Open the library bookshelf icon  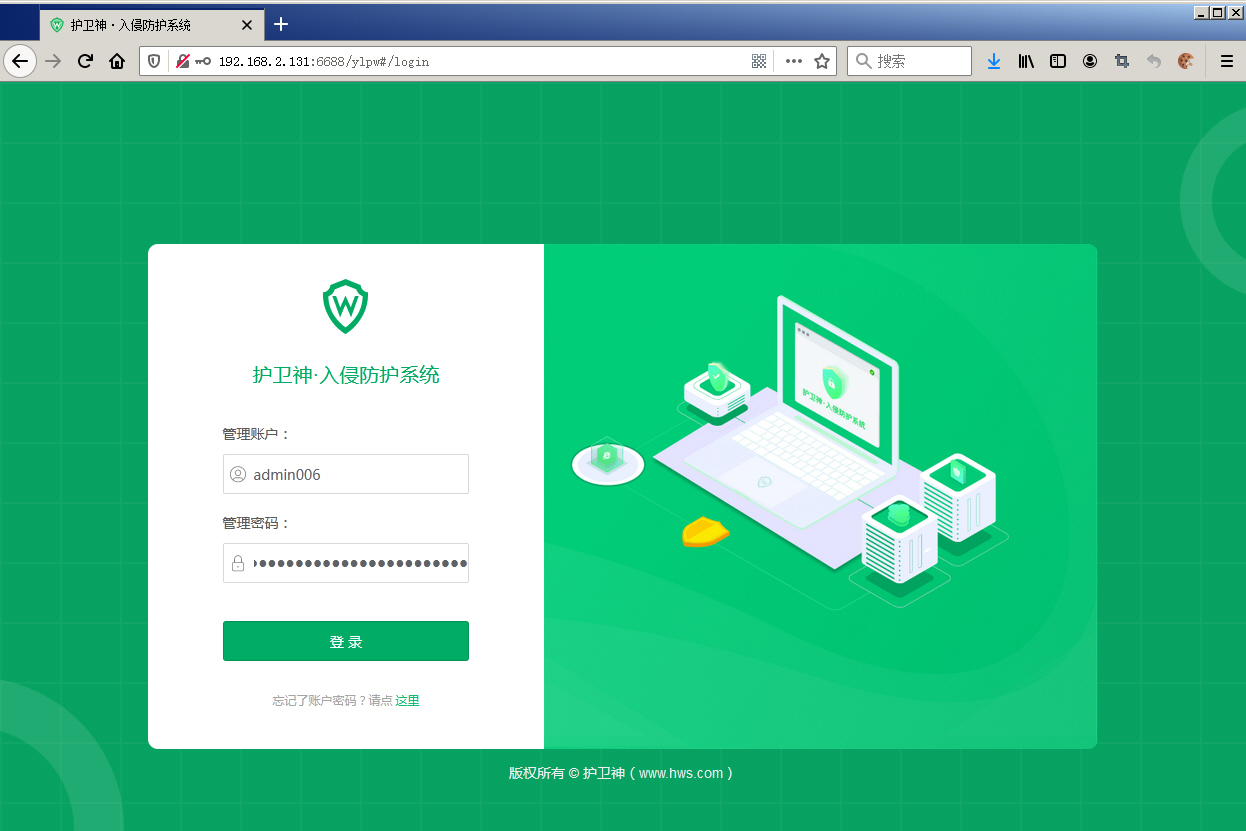point(1026,61)
